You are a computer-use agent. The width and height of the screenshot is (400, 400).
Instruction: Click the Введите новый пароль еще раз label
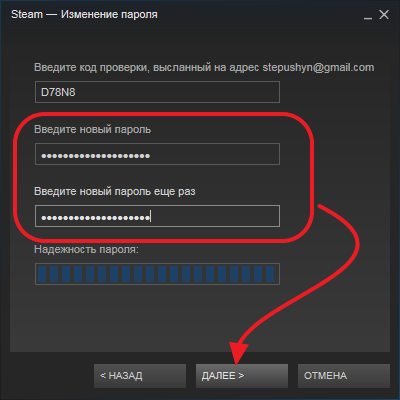pyautogui.click(x=115, y=191)
